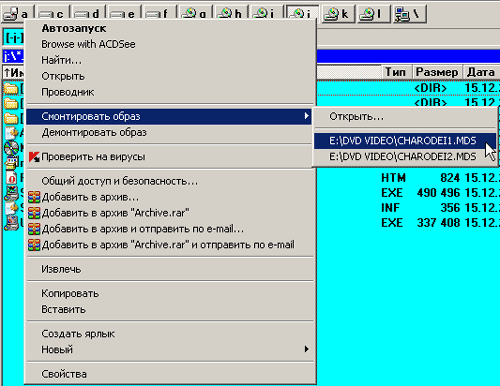The height and width of the screenshot is (386, 500).
Task: Expand the Новый submenu arrow
Action: click(x=306, y=349)
